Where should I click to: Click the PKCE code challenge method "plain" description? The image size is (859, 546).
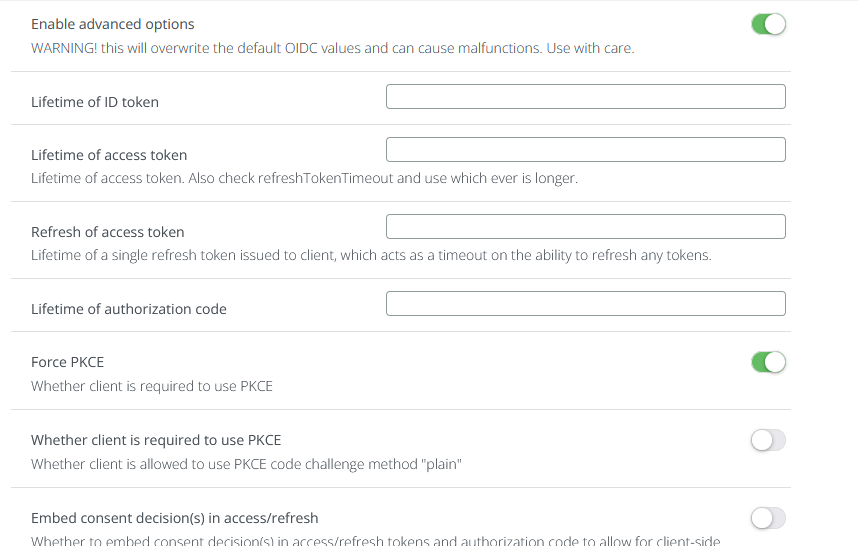point(245,464)
